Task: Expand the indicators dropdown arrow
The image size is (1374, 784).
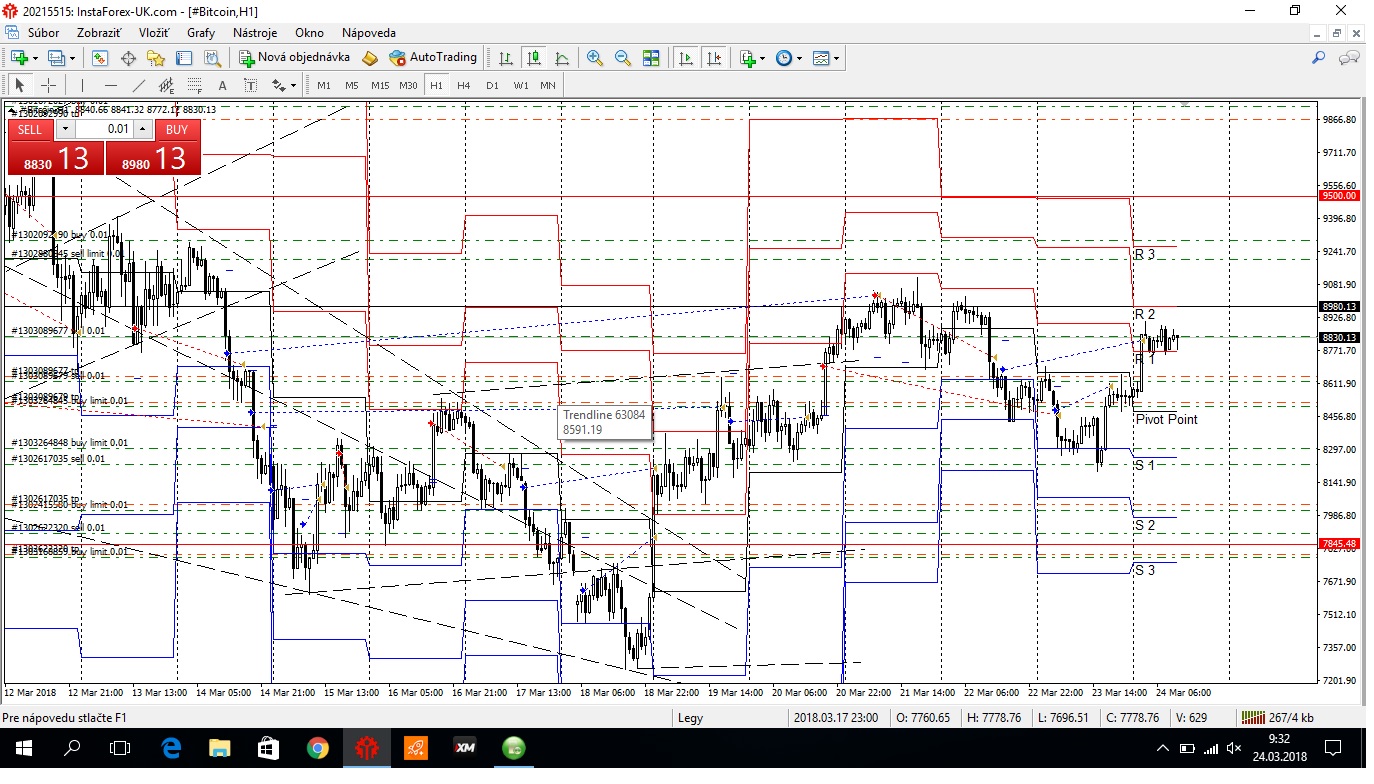Action: click(763, 58)
